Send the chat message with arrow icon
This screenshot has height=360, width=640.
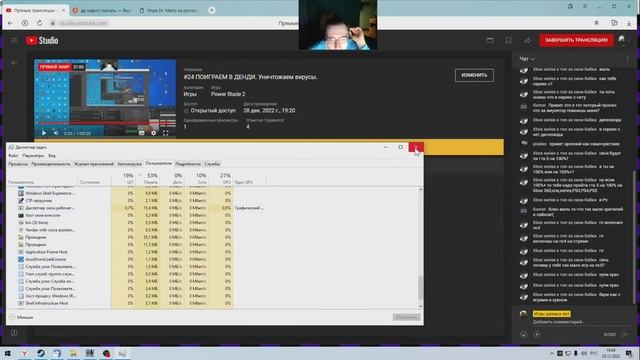coord(625,334)
